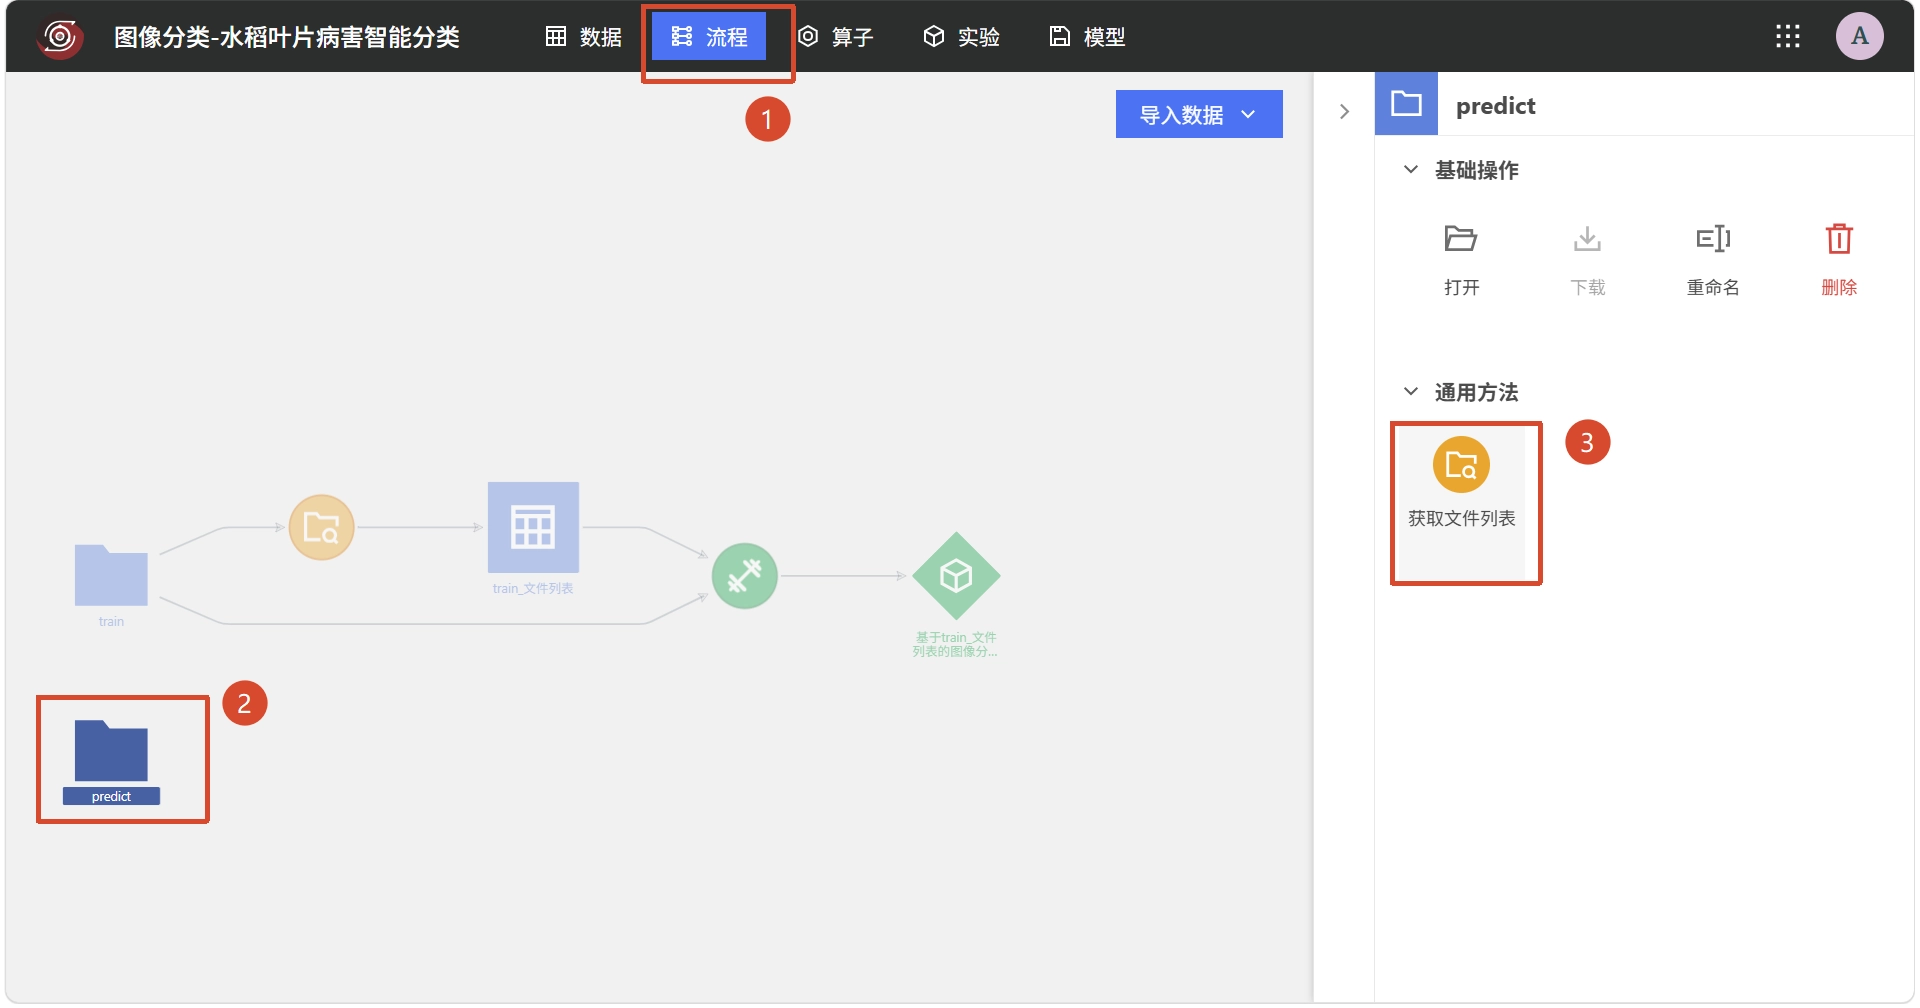Screen dimensions: 1920x1008
Task: Click the predict title in side panel
Action: coord(1495,106)
